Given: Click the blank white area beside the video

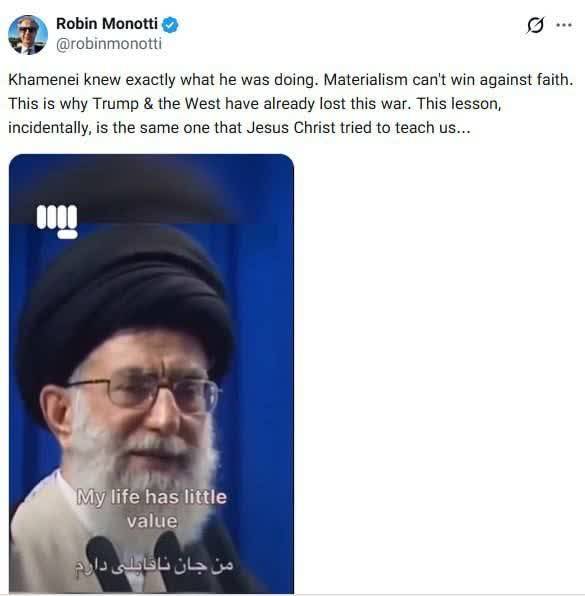Looking at the screenshot, I should [x=437, y=372].
